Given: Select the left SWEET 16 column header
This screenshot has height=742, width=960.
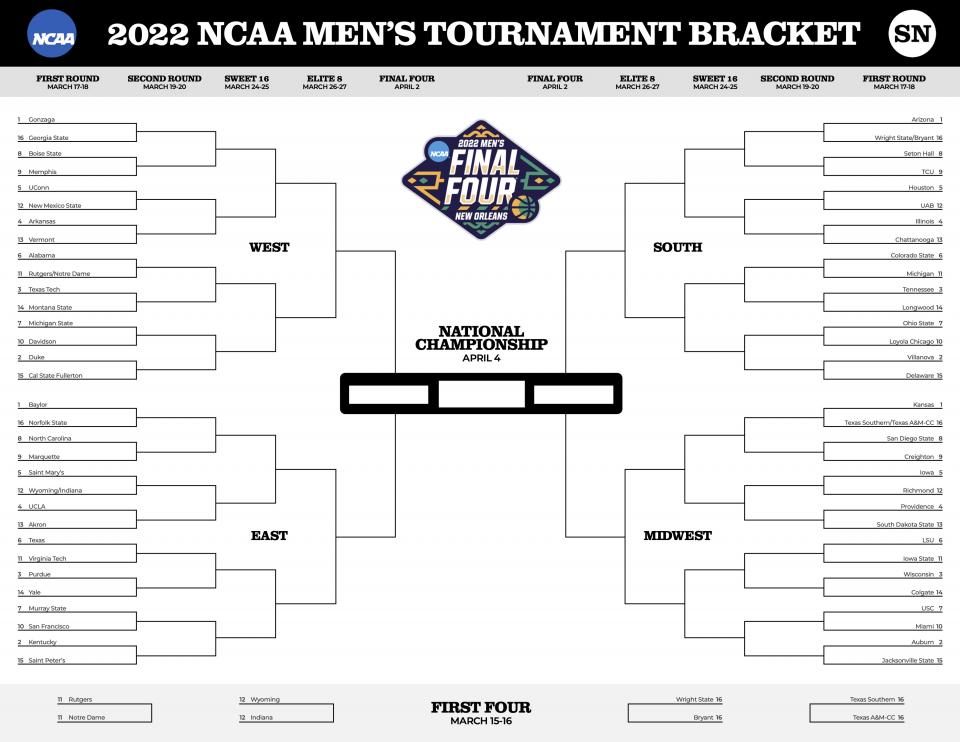Looking at the screenshot, I should pos(247,82).
